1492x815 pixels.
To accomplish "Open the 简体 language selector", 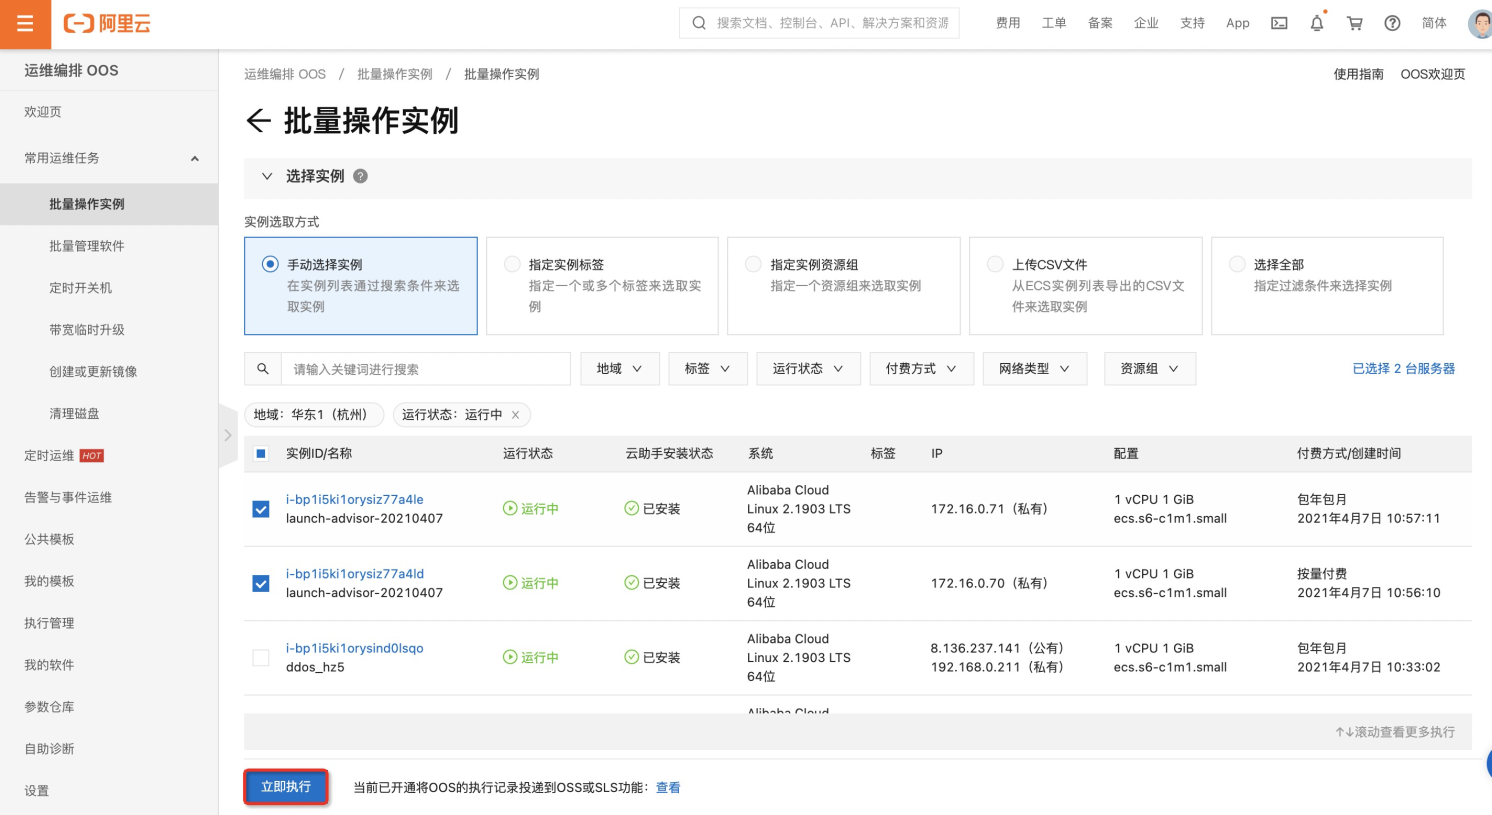I will tap(1434, 23).
